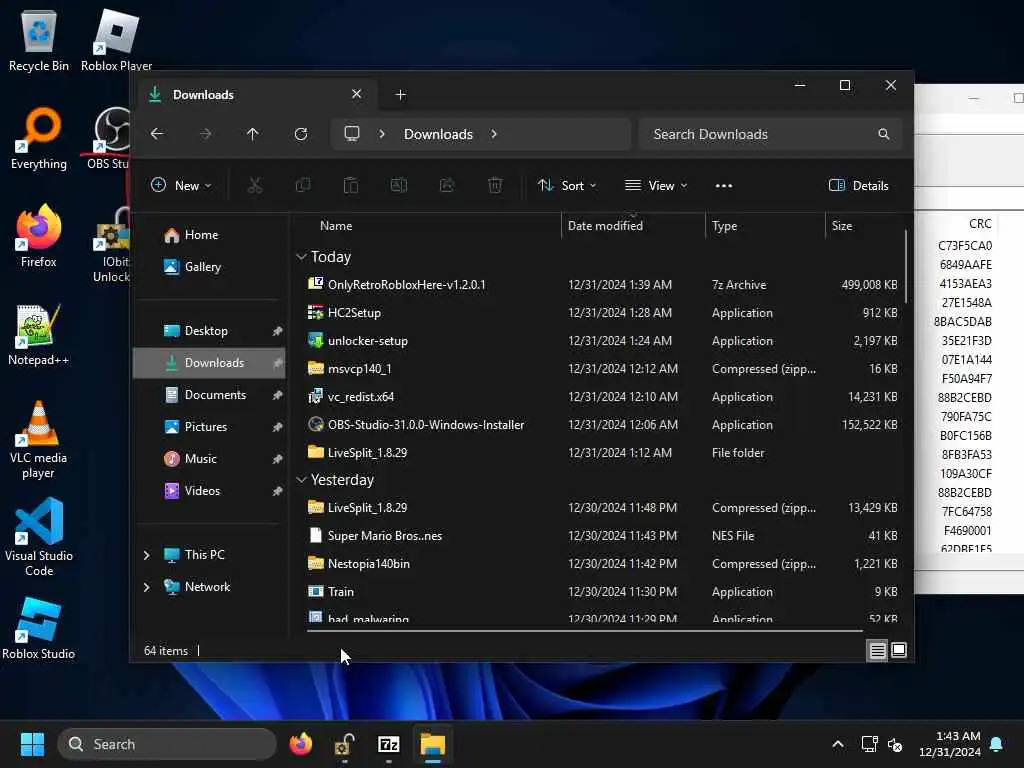Collapse the Yesterday group
The image size is (1024, 768).
(x=301, y=480)
